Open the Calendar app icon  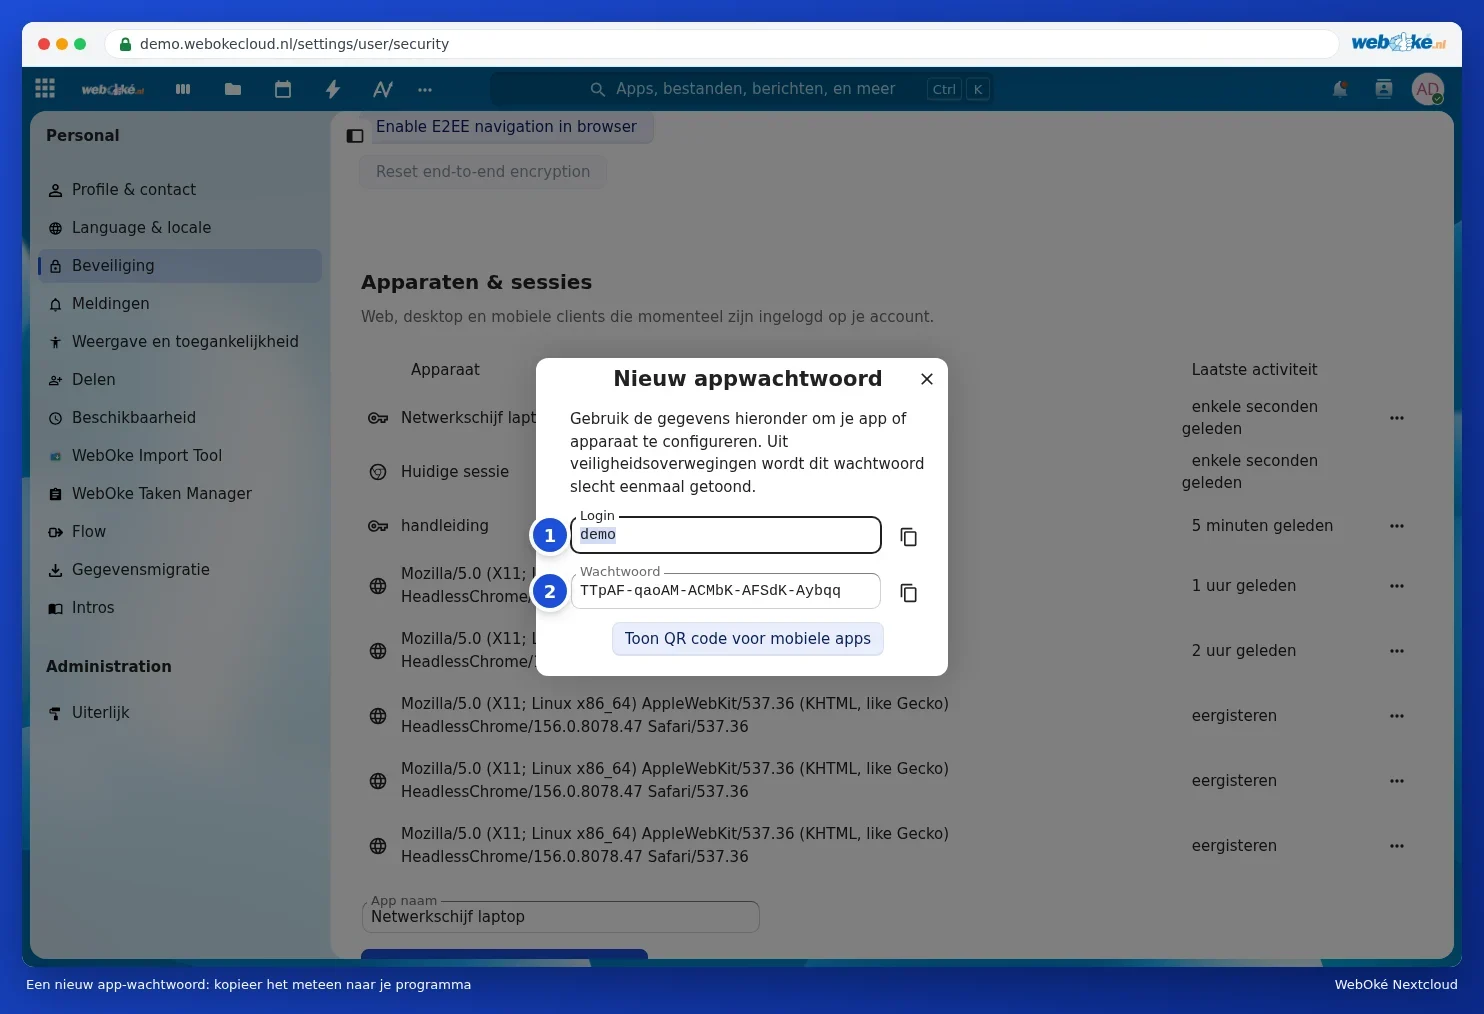283,89
